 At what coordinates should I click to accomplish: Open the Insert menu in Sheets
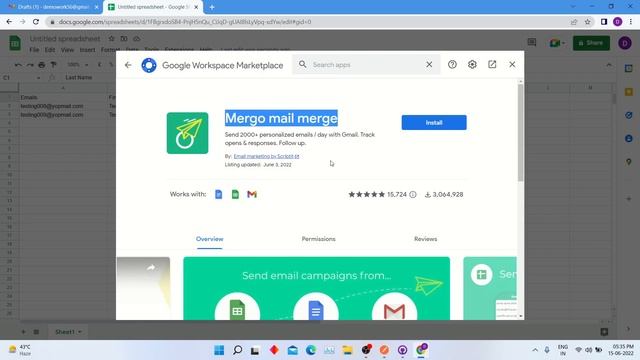[x=87, y=50]
